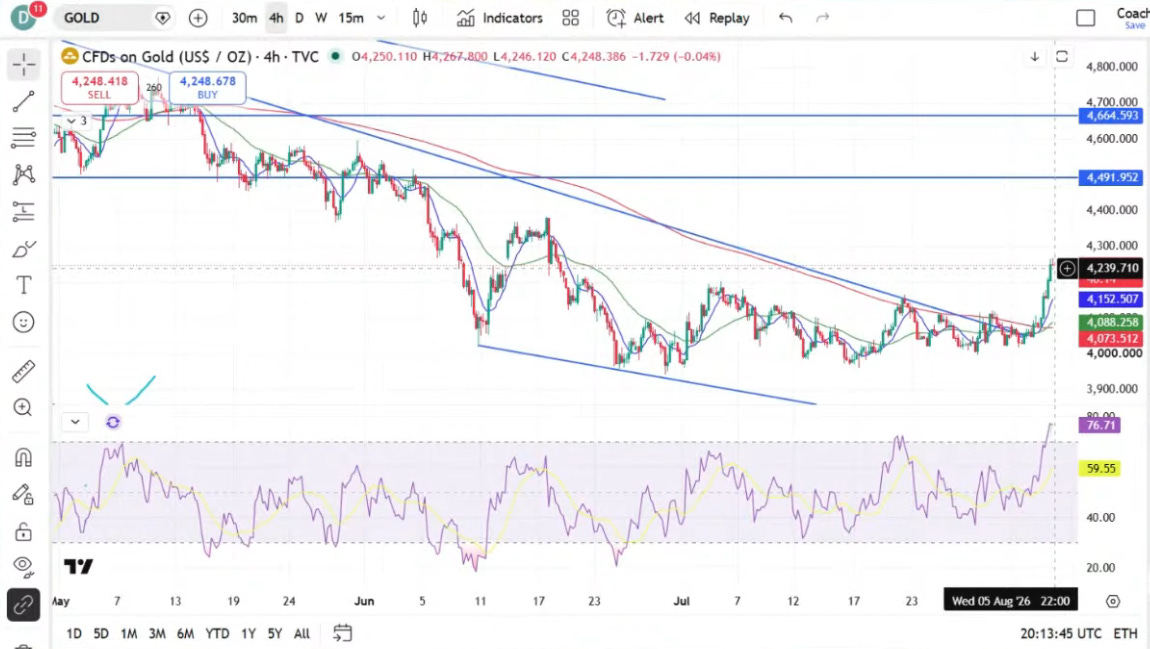
Task: Open indicator templates grid
Action: coord(571,18)
